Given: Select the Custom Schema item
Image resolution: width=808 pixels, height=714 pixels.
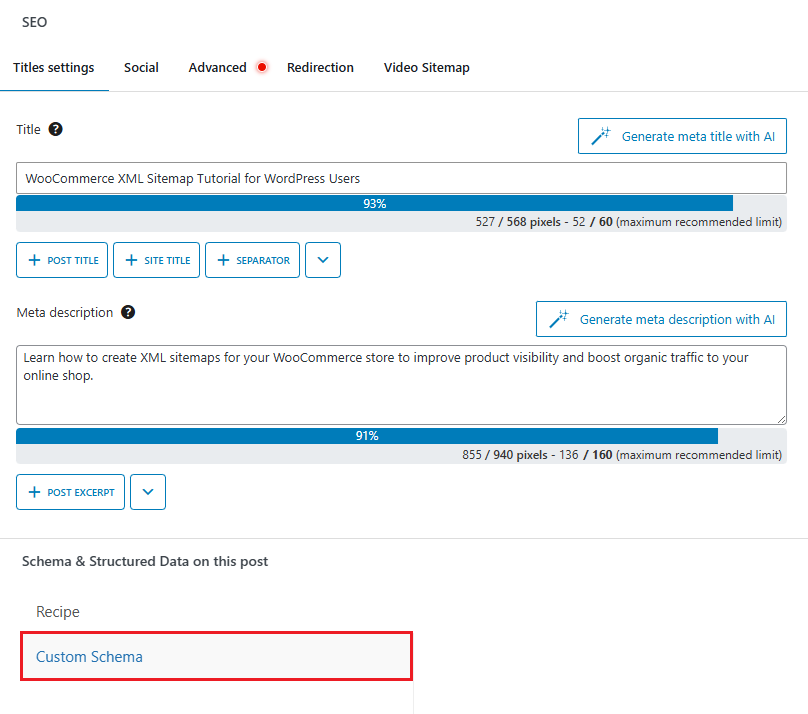Looking at the screenshot, I should pyautogui.click(x=90, y=657).
